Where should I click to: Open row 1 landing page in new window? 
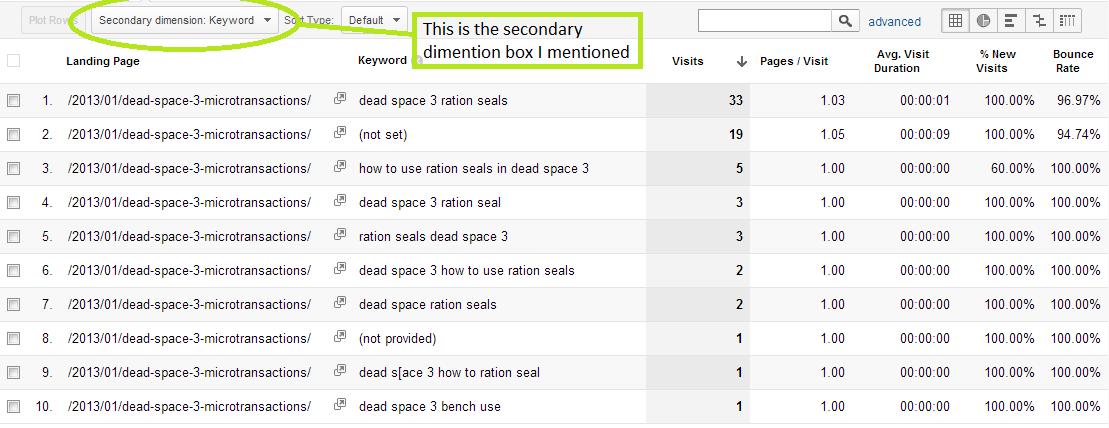[x=340, y=100]
